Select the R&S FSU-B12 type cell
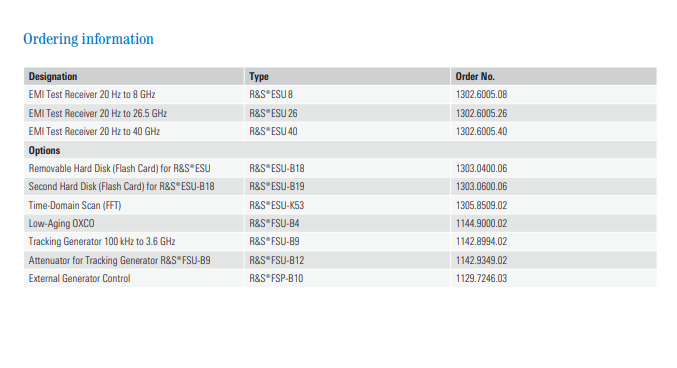Viewport: 677px width, 368px height. point(276,260)
